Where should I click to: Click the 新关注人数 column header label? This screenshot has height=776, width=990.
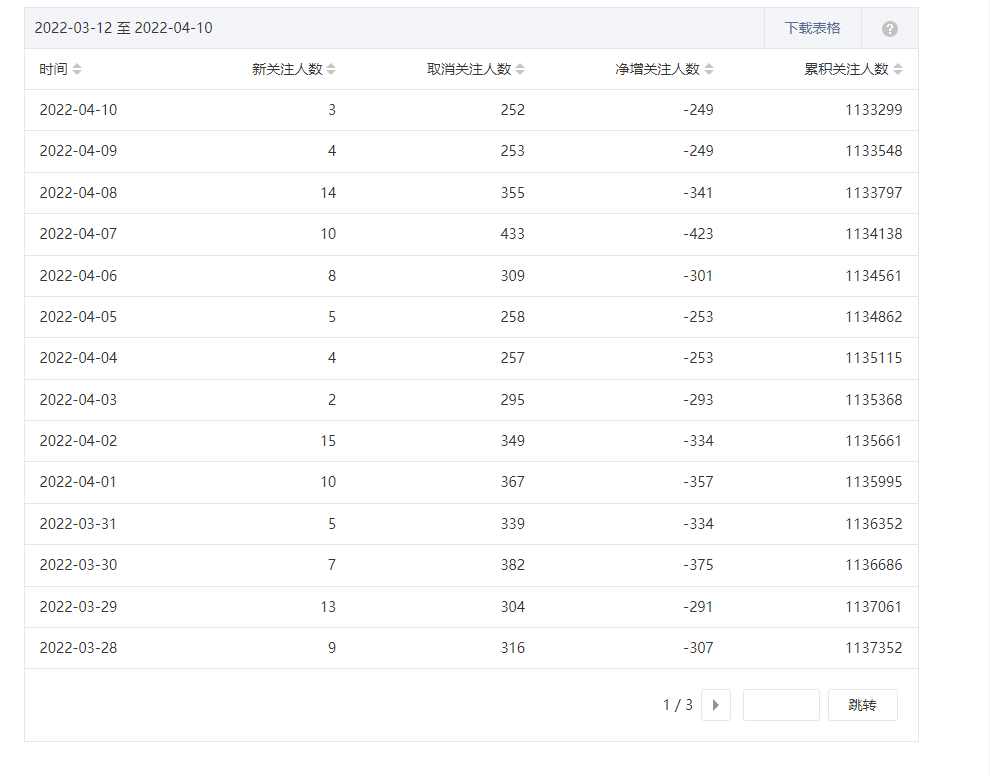pos(287,70)
